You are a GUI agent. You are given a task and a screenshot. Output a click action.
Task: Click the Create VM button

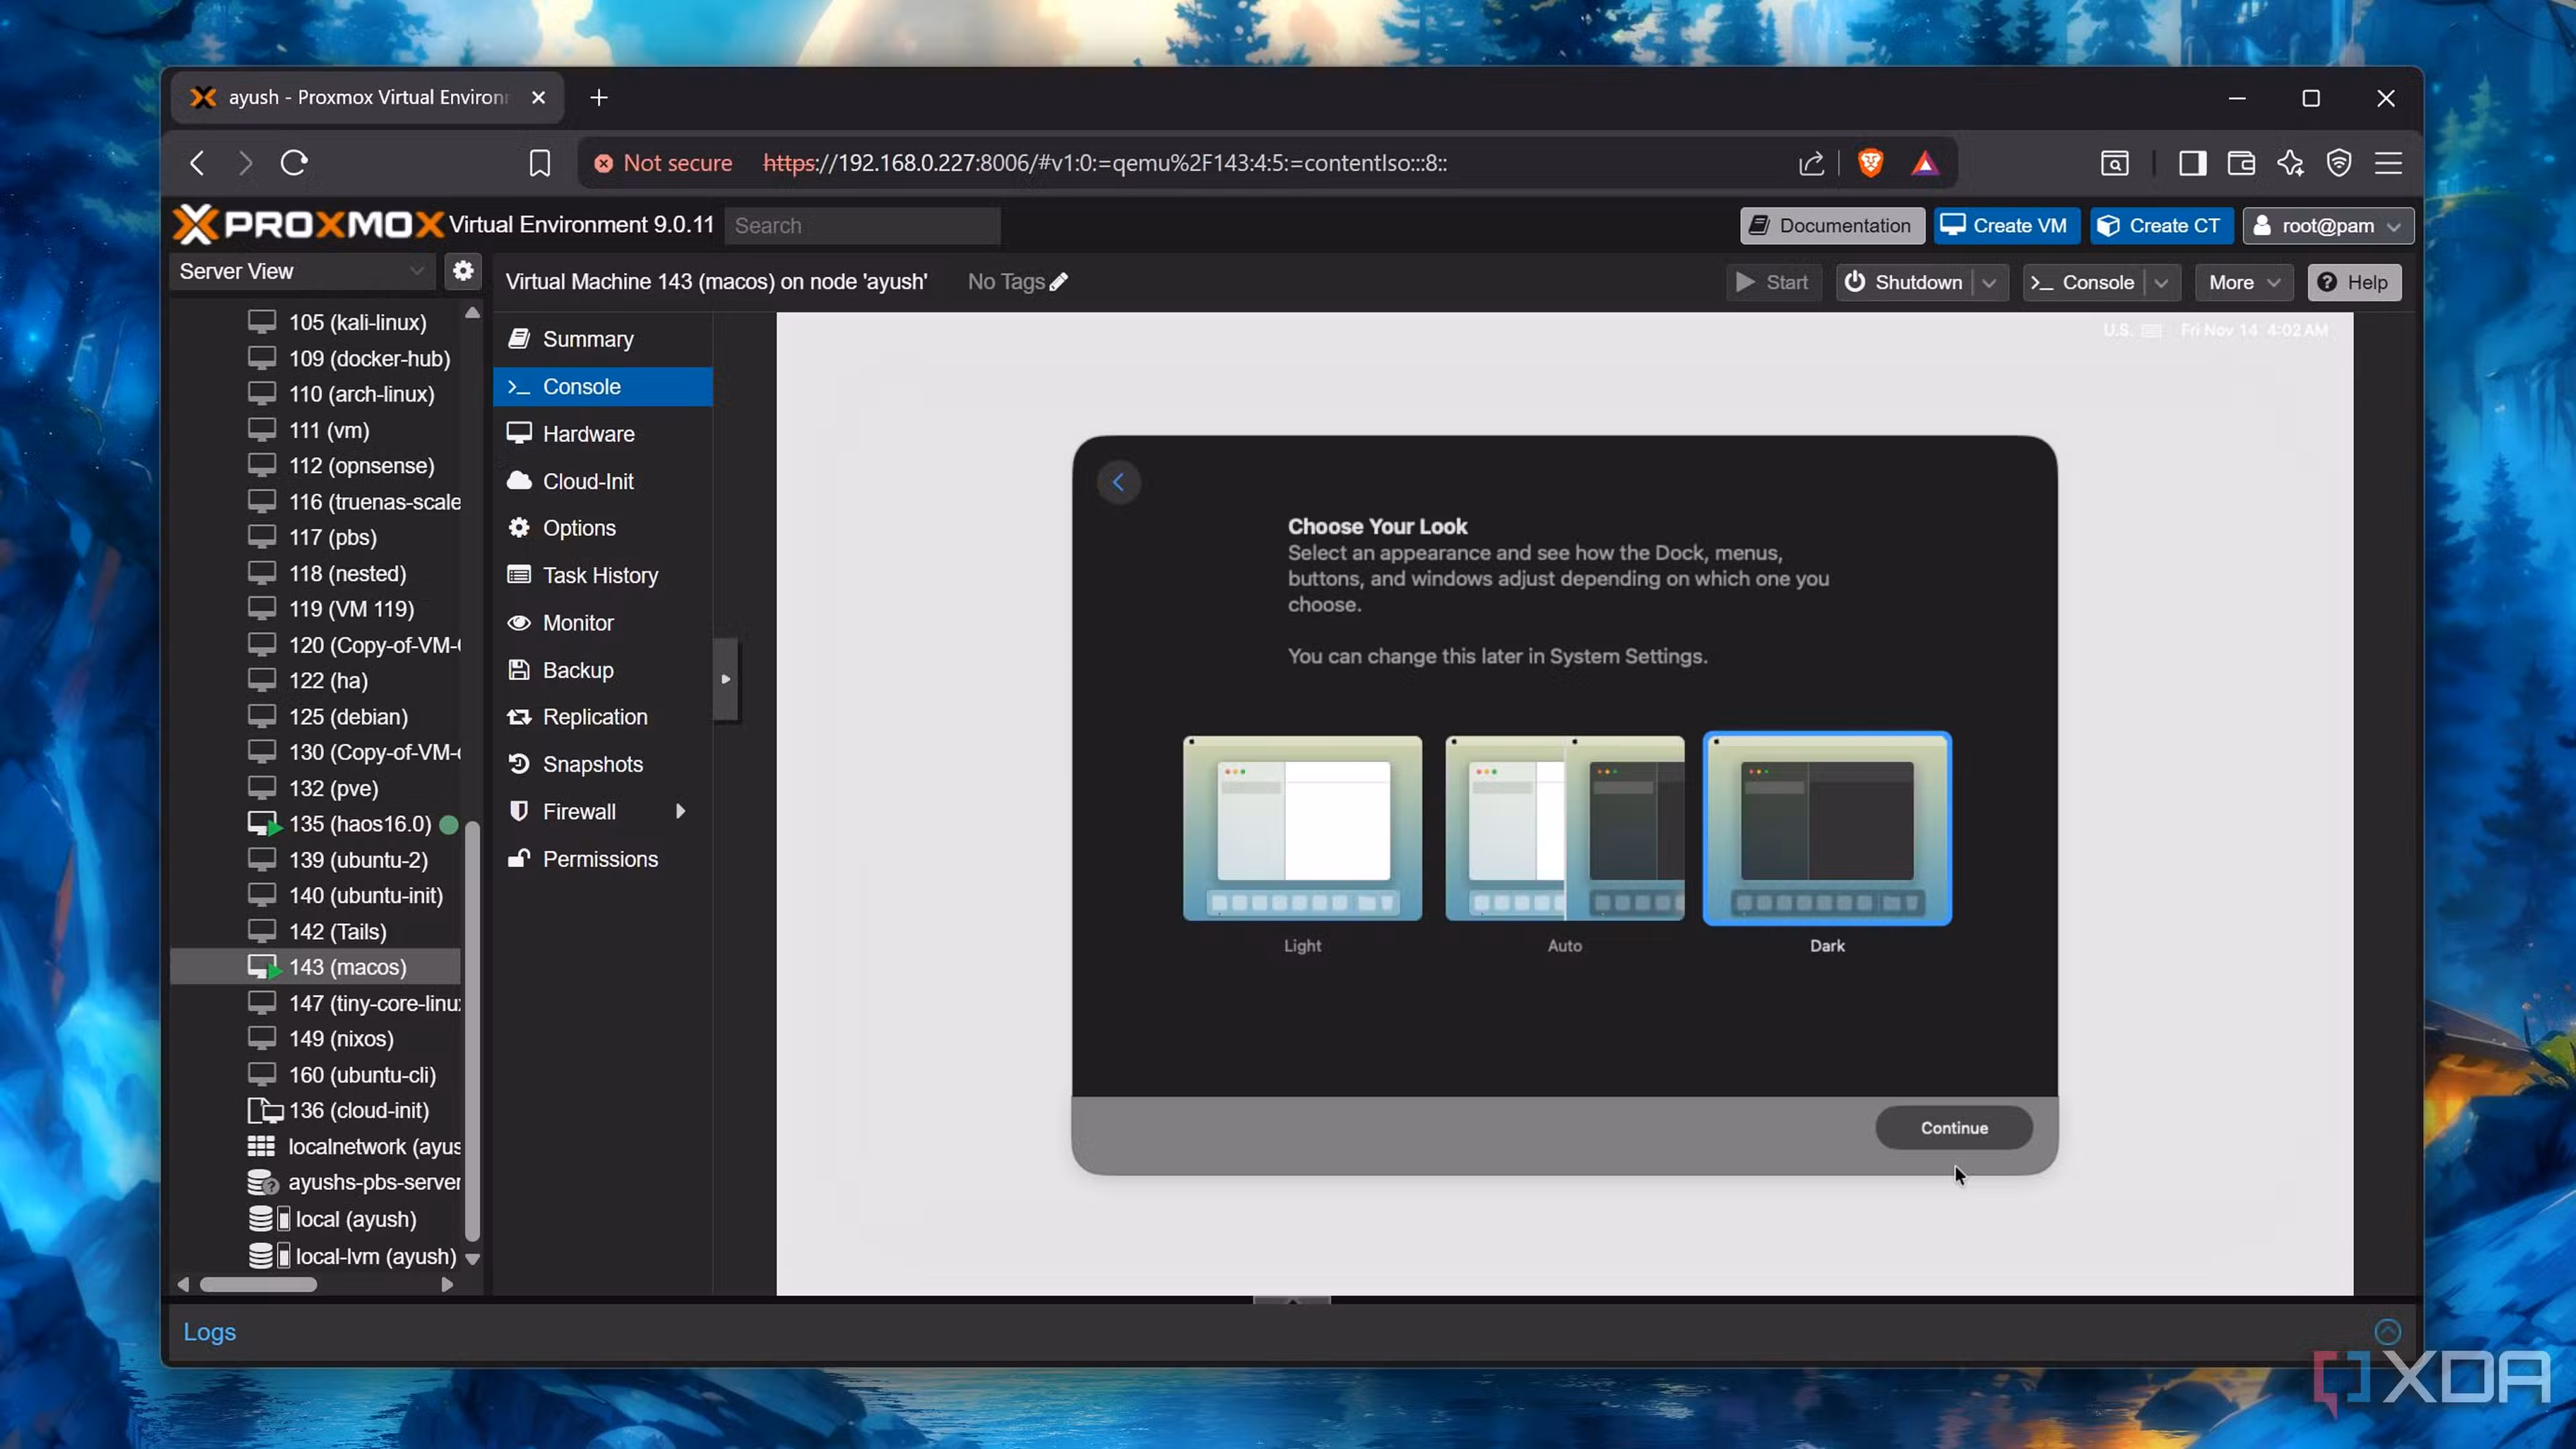click(x=2006, y=226)
